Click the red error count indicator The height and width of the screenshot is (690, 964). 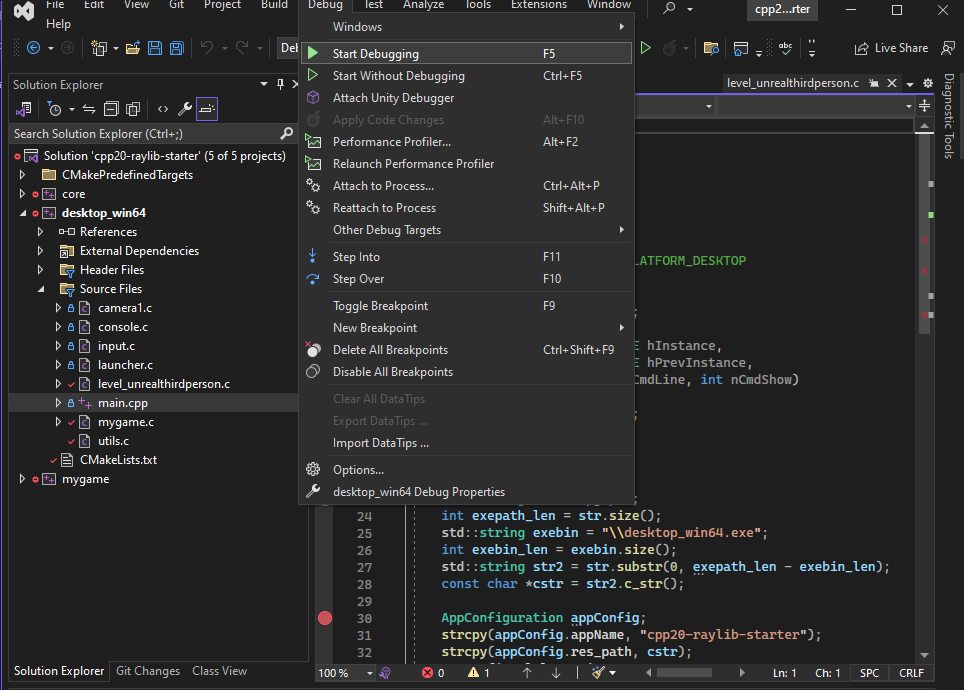(x=433, y=673)
